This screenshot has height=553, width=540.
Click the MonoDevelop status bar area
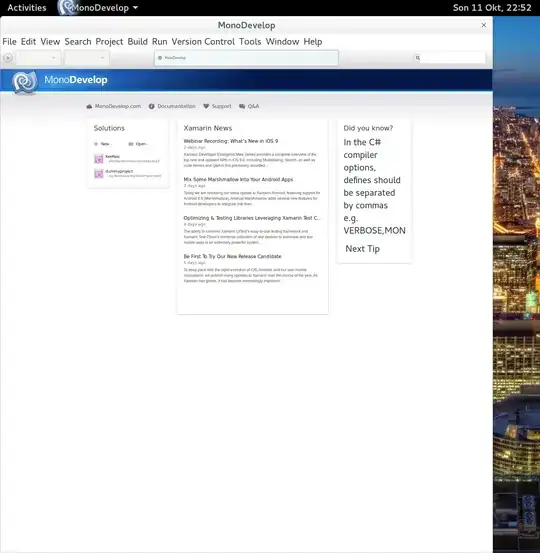246,58
